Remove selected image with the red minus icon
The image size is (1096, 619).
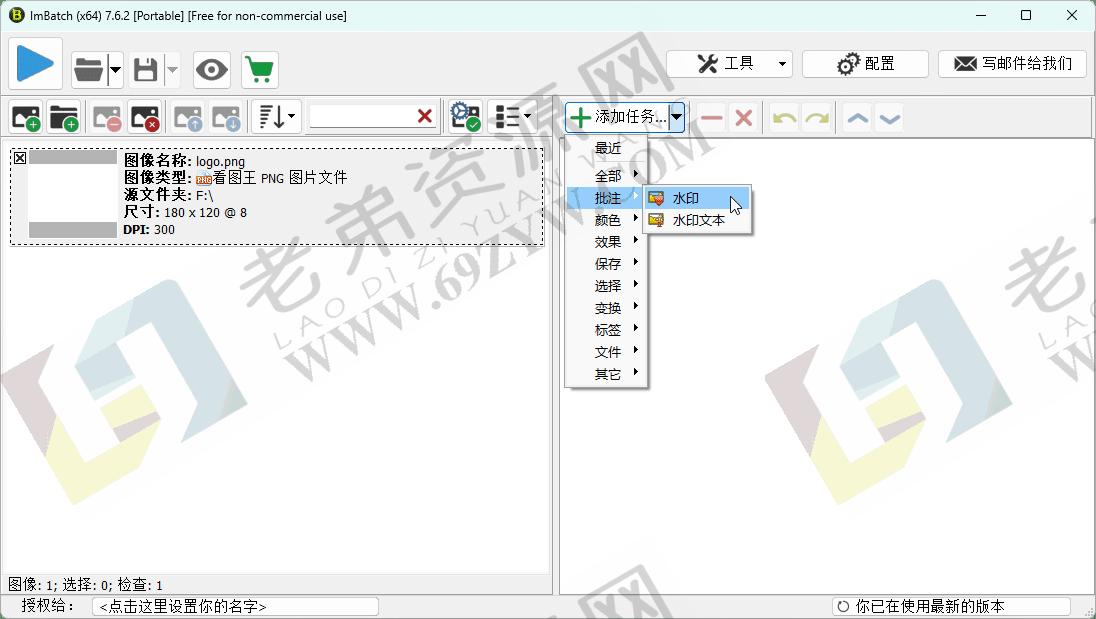click(x=107, y=117)
